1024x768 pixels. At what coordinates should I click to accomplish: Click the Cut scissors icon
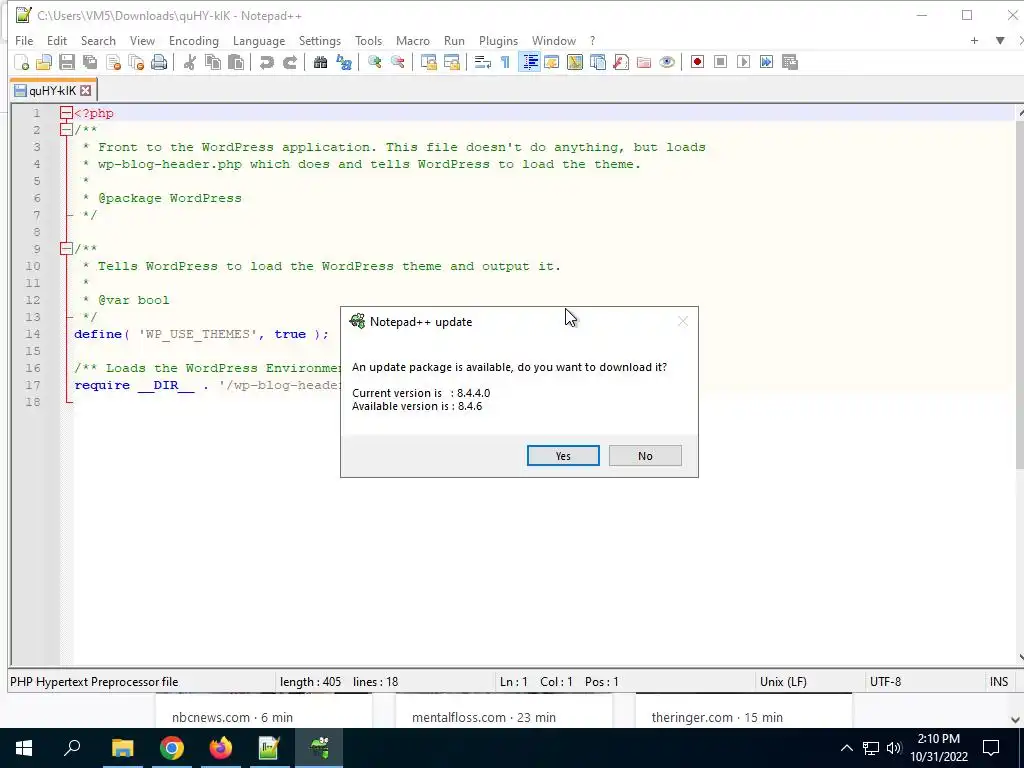[x=189, y=63]
